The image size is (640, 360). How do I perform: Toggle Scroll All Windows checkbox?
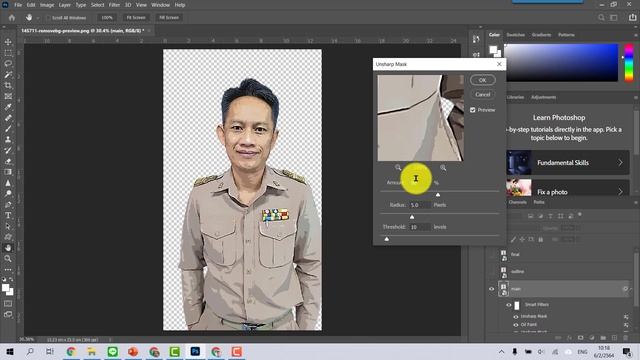(49, 18)
